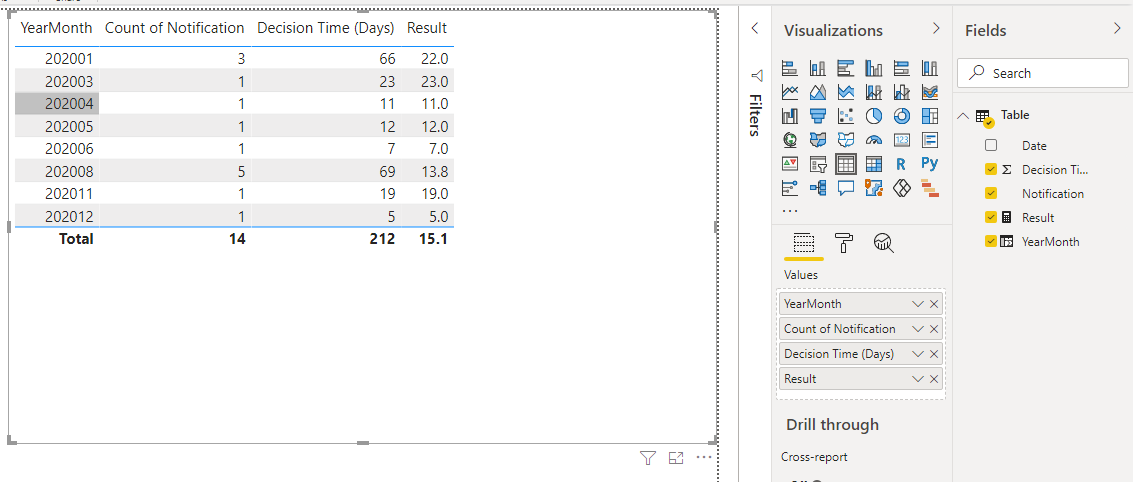Insert a Waterfall chart visual
Viewport: 1133px width, 482px height.
click(790, 116)
